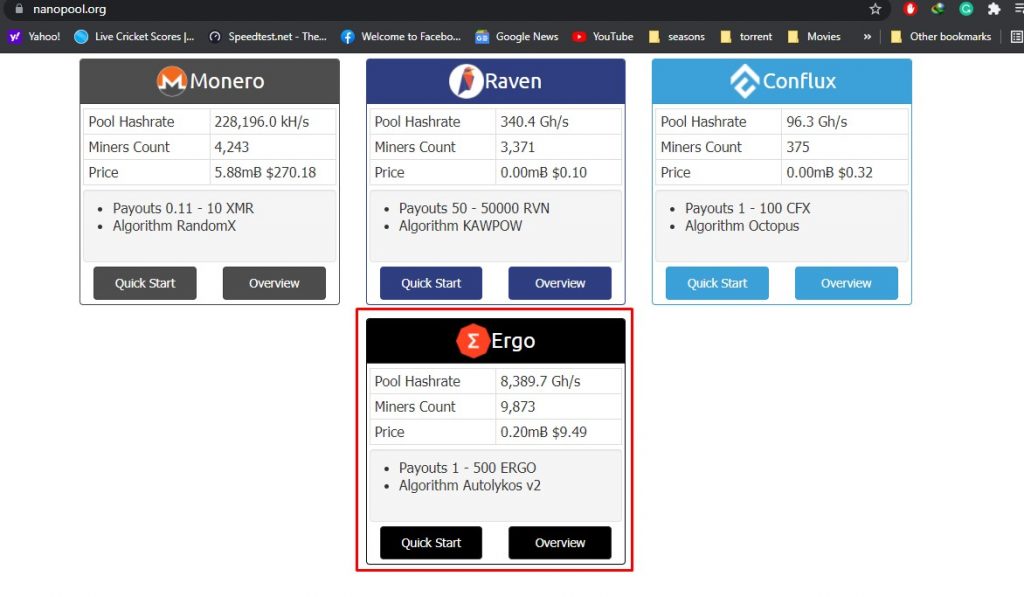Viewport: 1024px width, 597px height.
Task: Click 'Payouts 0.11 - 10 XMR' text
Action: coord(183,208)
